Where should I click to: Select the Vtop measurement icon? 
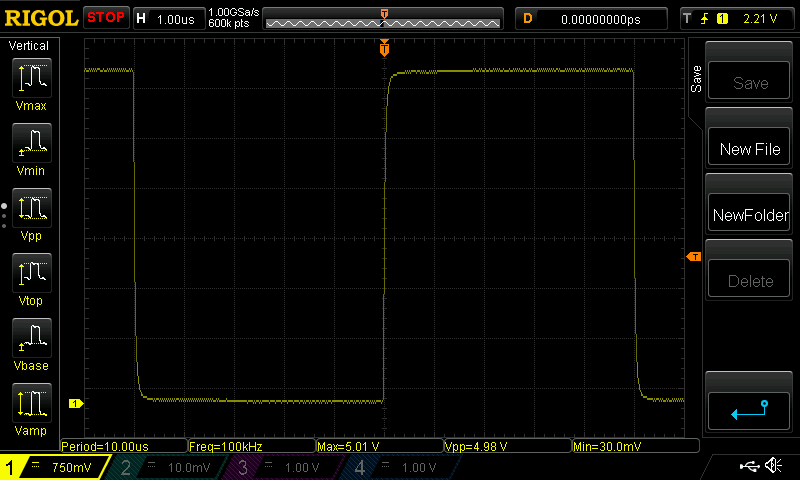pos(32,273)
